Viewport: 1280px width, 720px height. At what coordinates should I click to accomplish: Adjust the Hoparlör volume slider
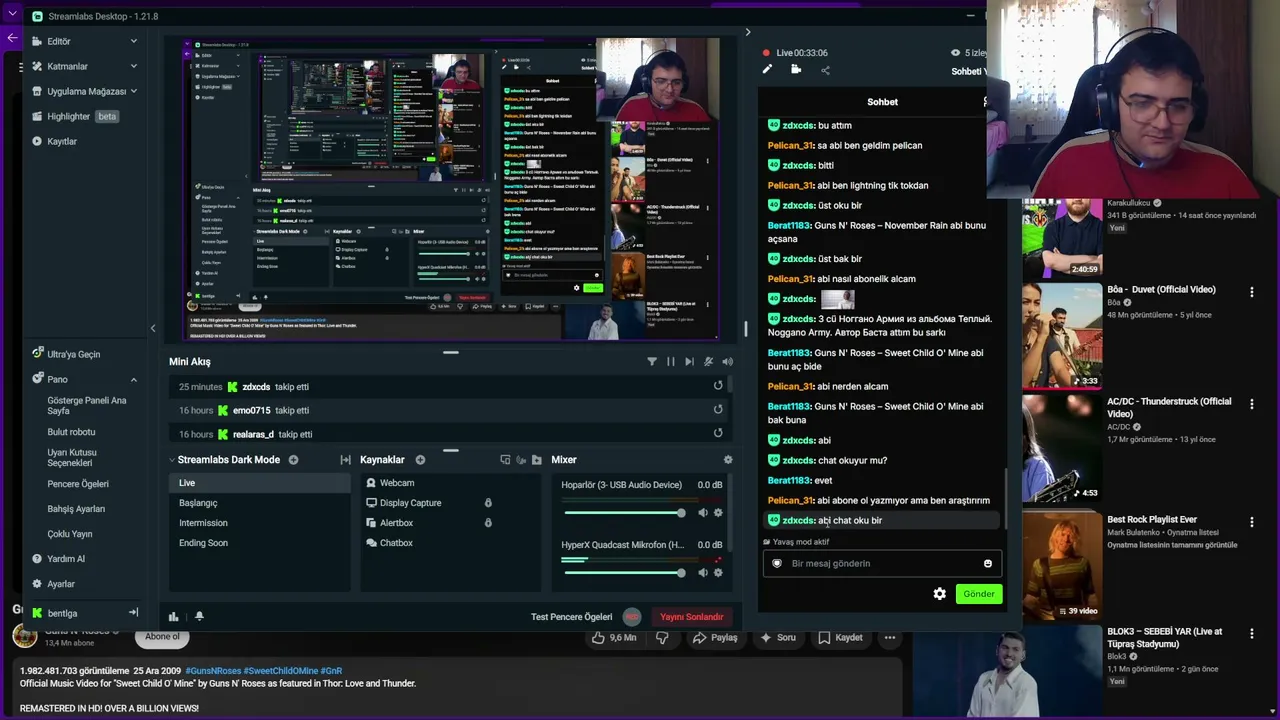tap(625, 513)
